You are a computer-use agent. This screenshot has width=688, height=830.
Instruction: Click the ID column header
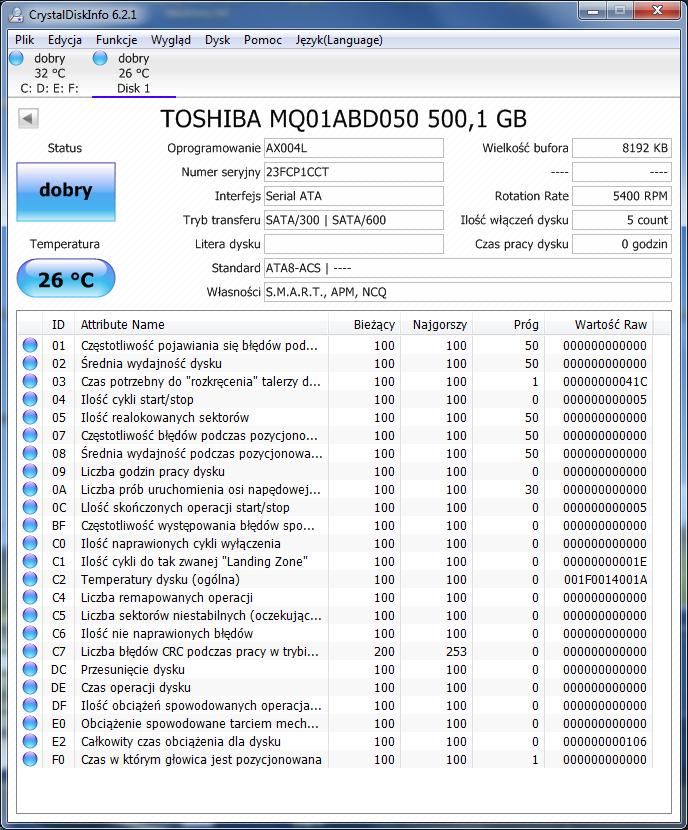[58, 324]
